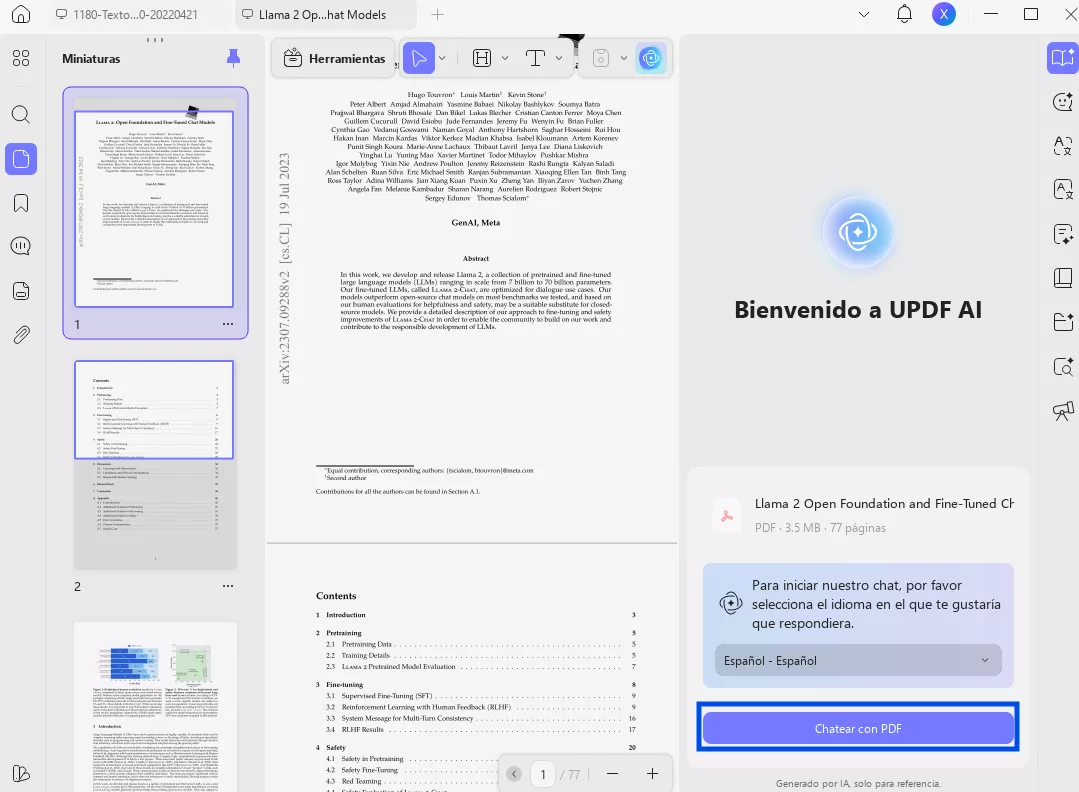Open the form fields panel icon in the left sidebar
The image size is (1079, 792).
[21, 291]
